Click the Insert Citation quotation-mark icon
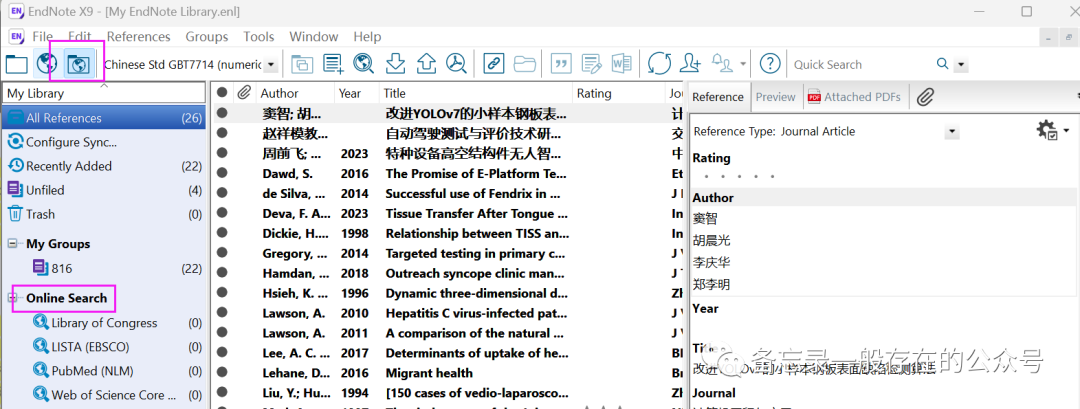This screenshot has width=1080, height=409. 561,64
